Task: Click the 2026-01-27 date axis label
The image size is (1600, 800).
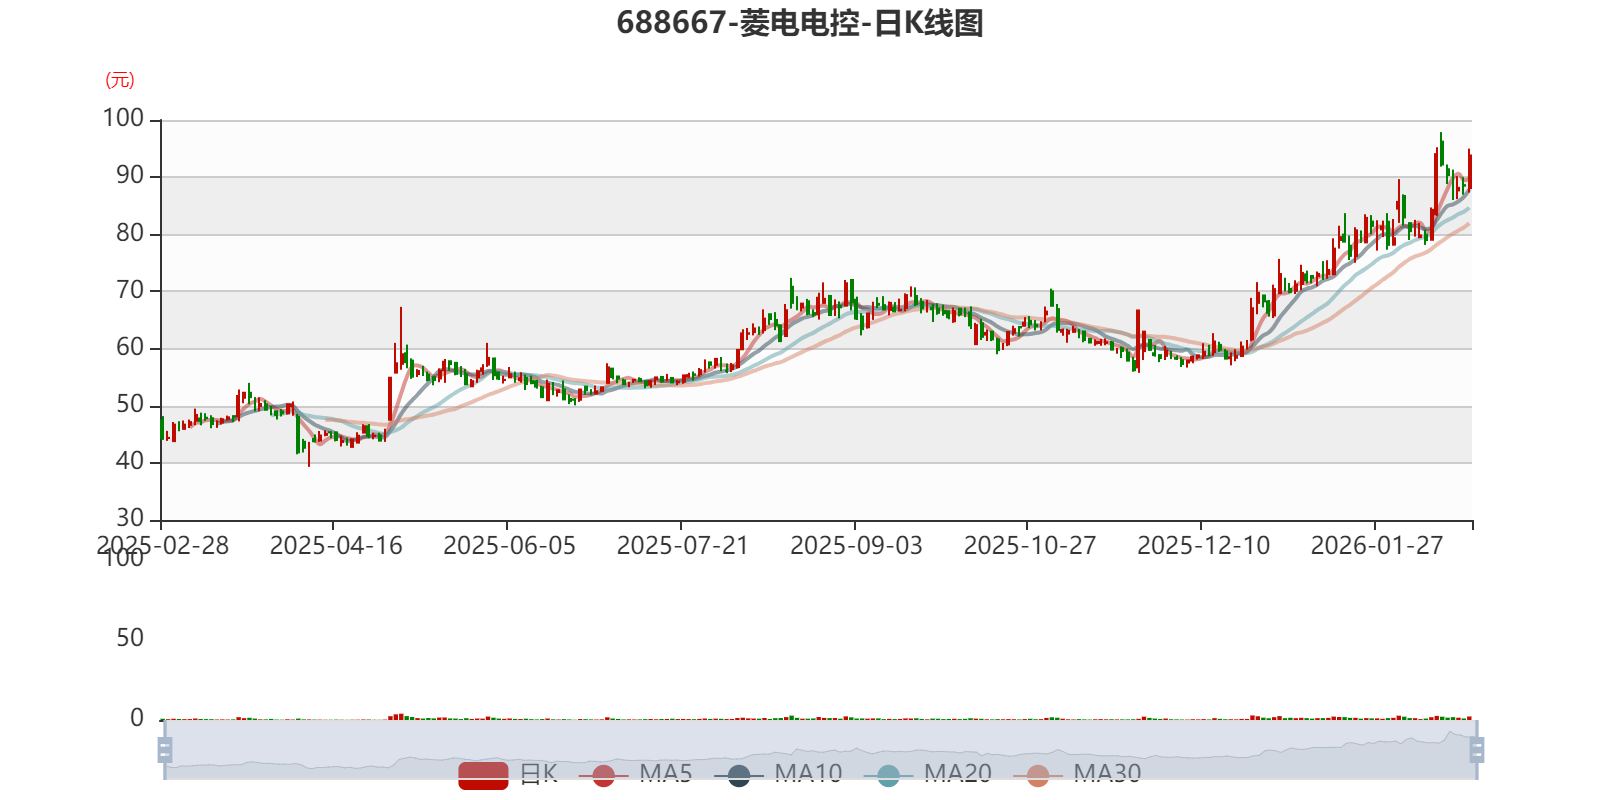Action: [x=1377, y=546]
